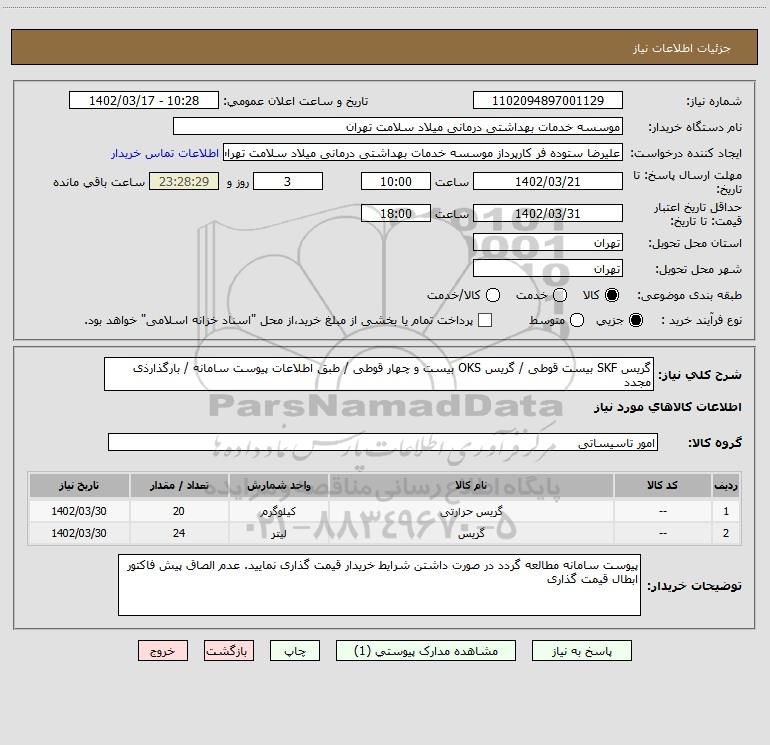
Task: Click the بازگشت back button
Action: pos(229,651)
